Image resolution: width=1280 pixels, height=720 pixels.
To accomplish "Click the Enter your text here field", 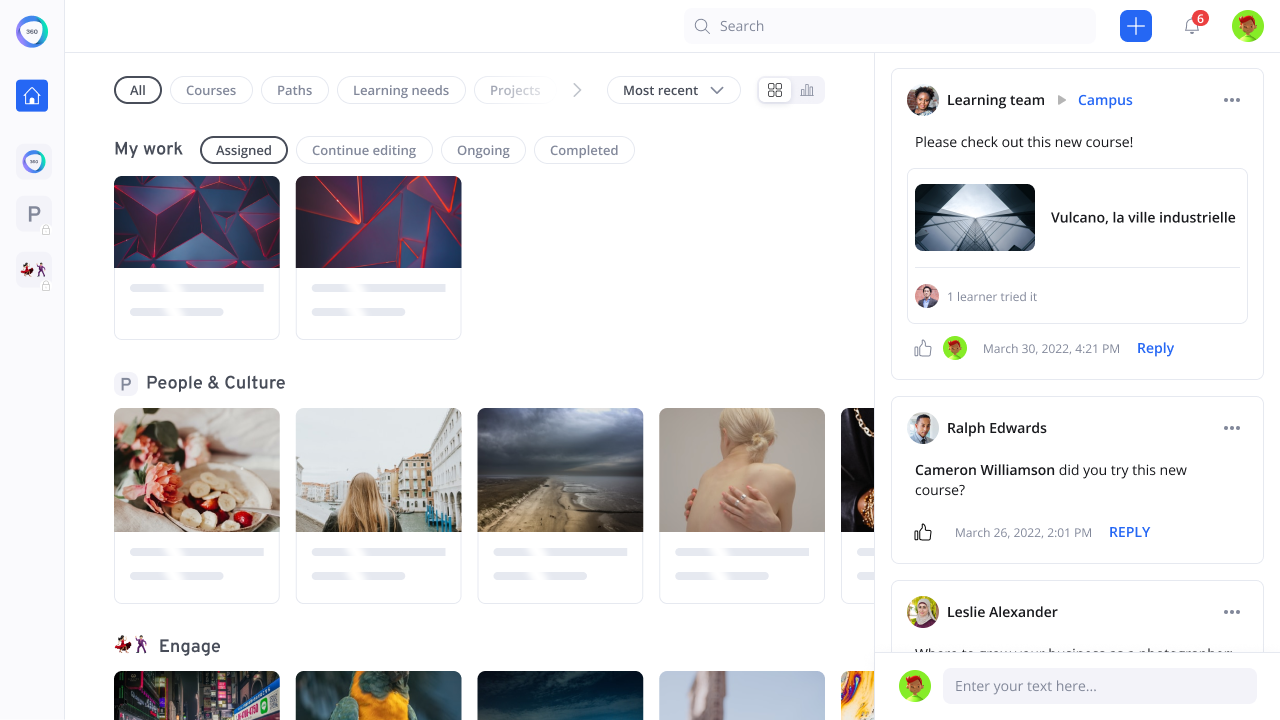I will tap(1099, 686).
